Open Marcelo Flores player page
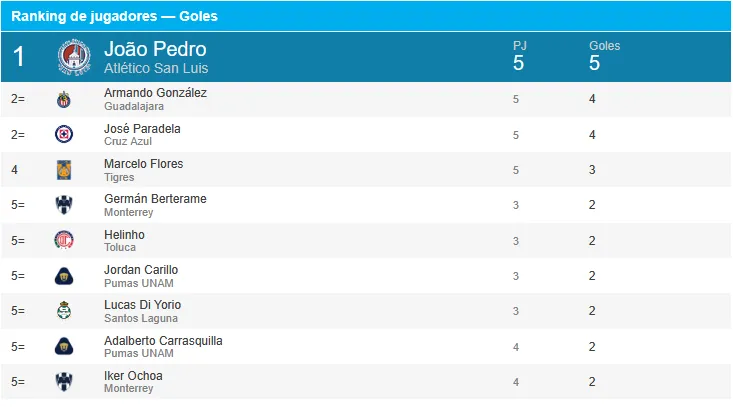Viewport: 733px width, 407px height. [143, 164]
